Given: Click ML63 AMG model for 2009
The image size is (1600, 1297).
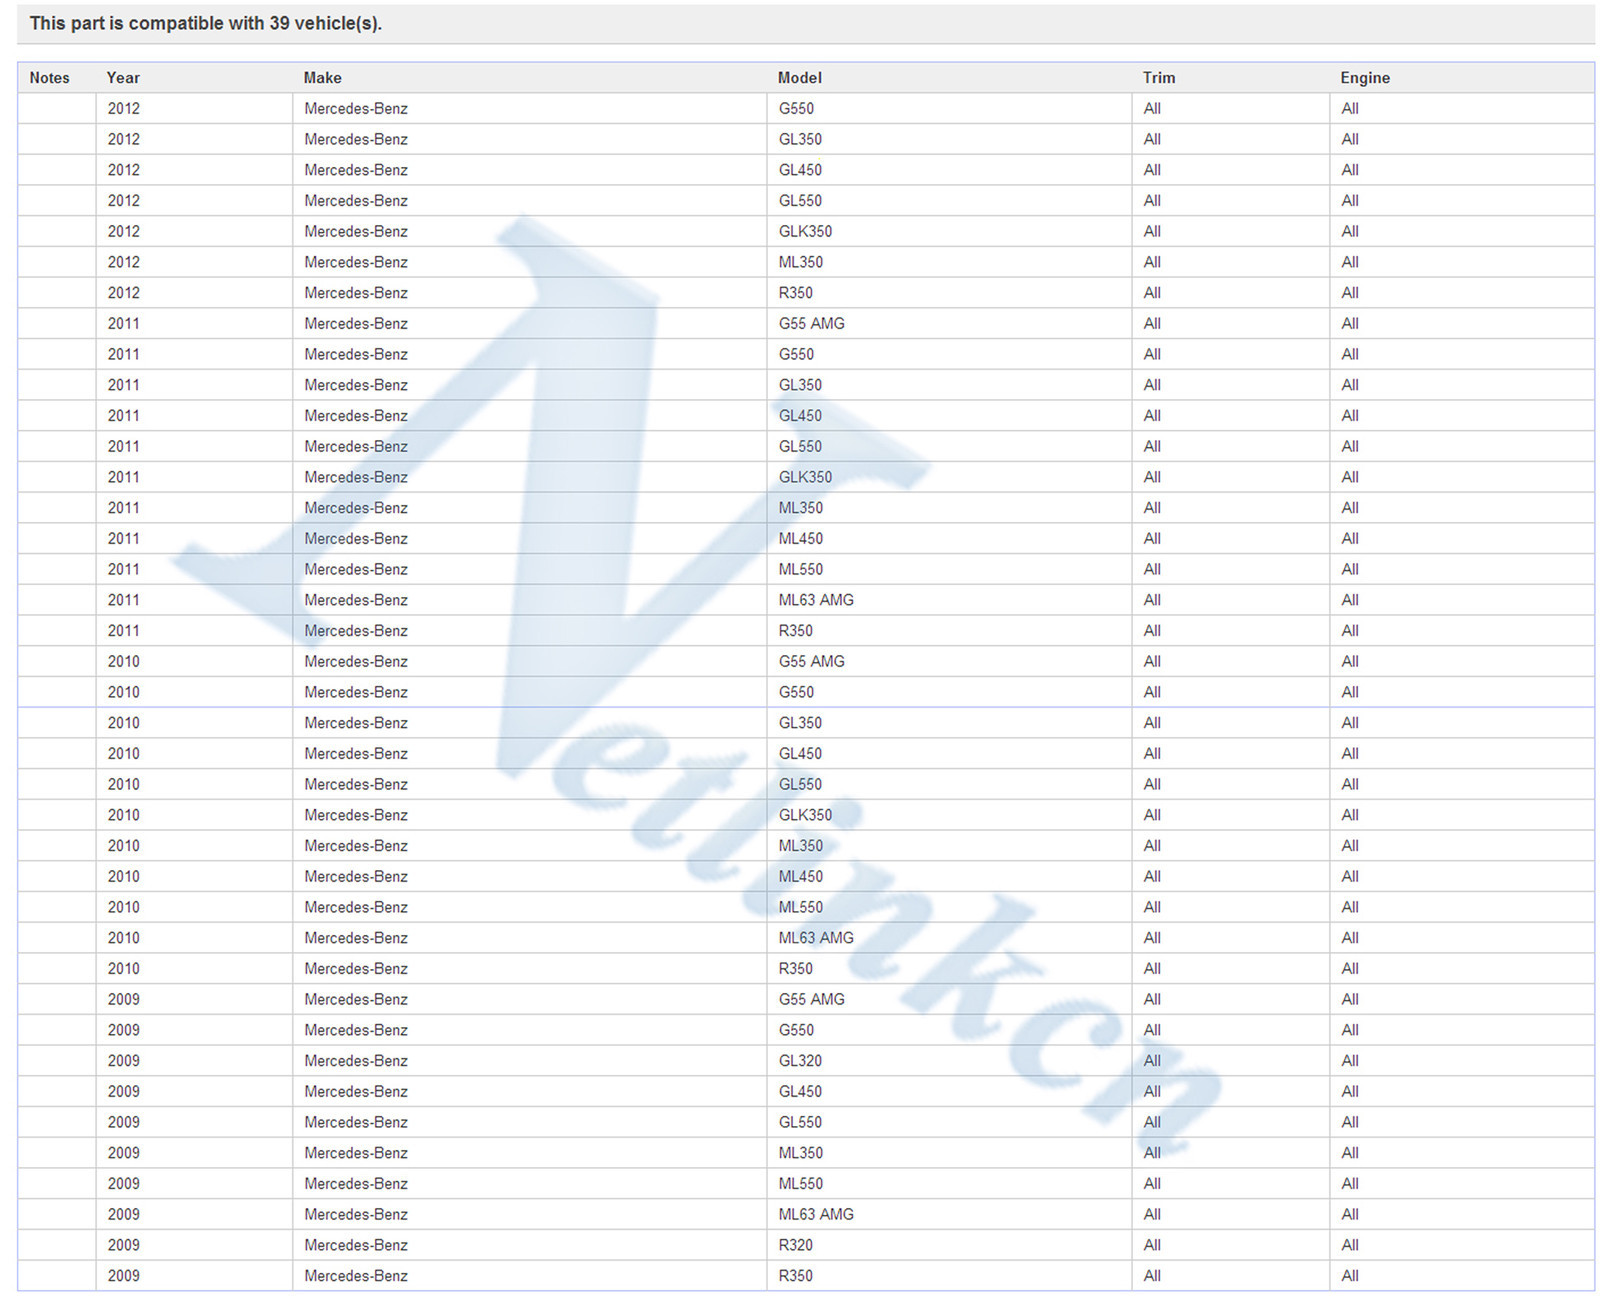Looking at the screenshot, I should 816,1215.
